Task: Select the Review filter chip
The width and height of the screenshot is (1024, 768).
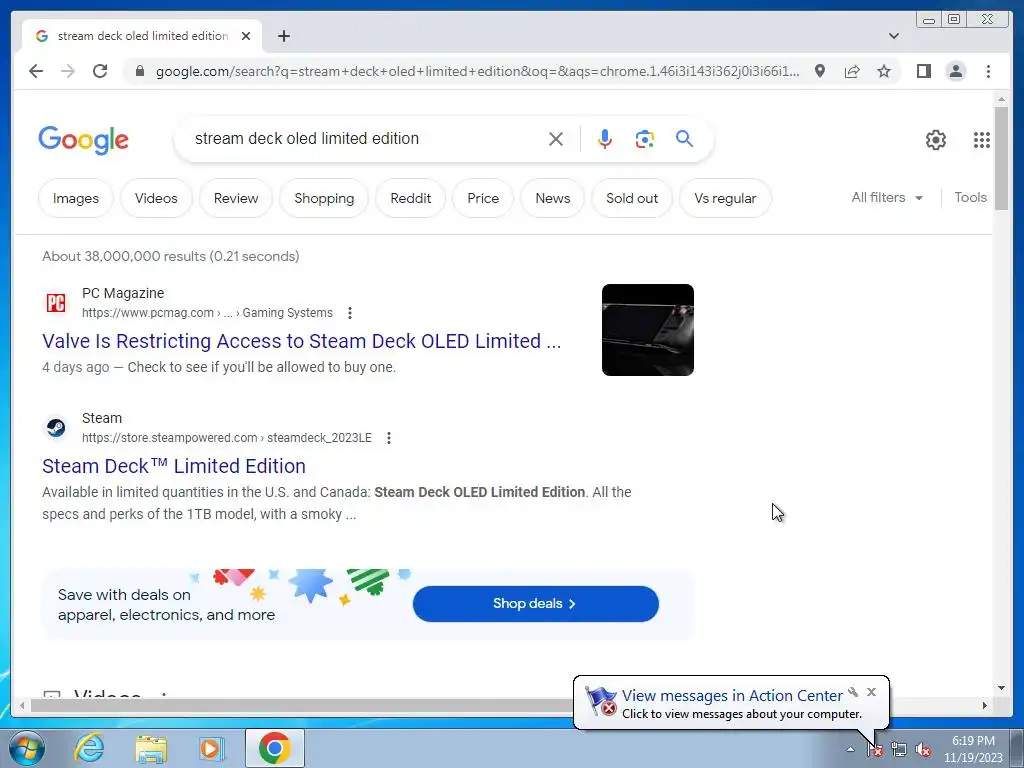Action: click(x=236, y=198)
